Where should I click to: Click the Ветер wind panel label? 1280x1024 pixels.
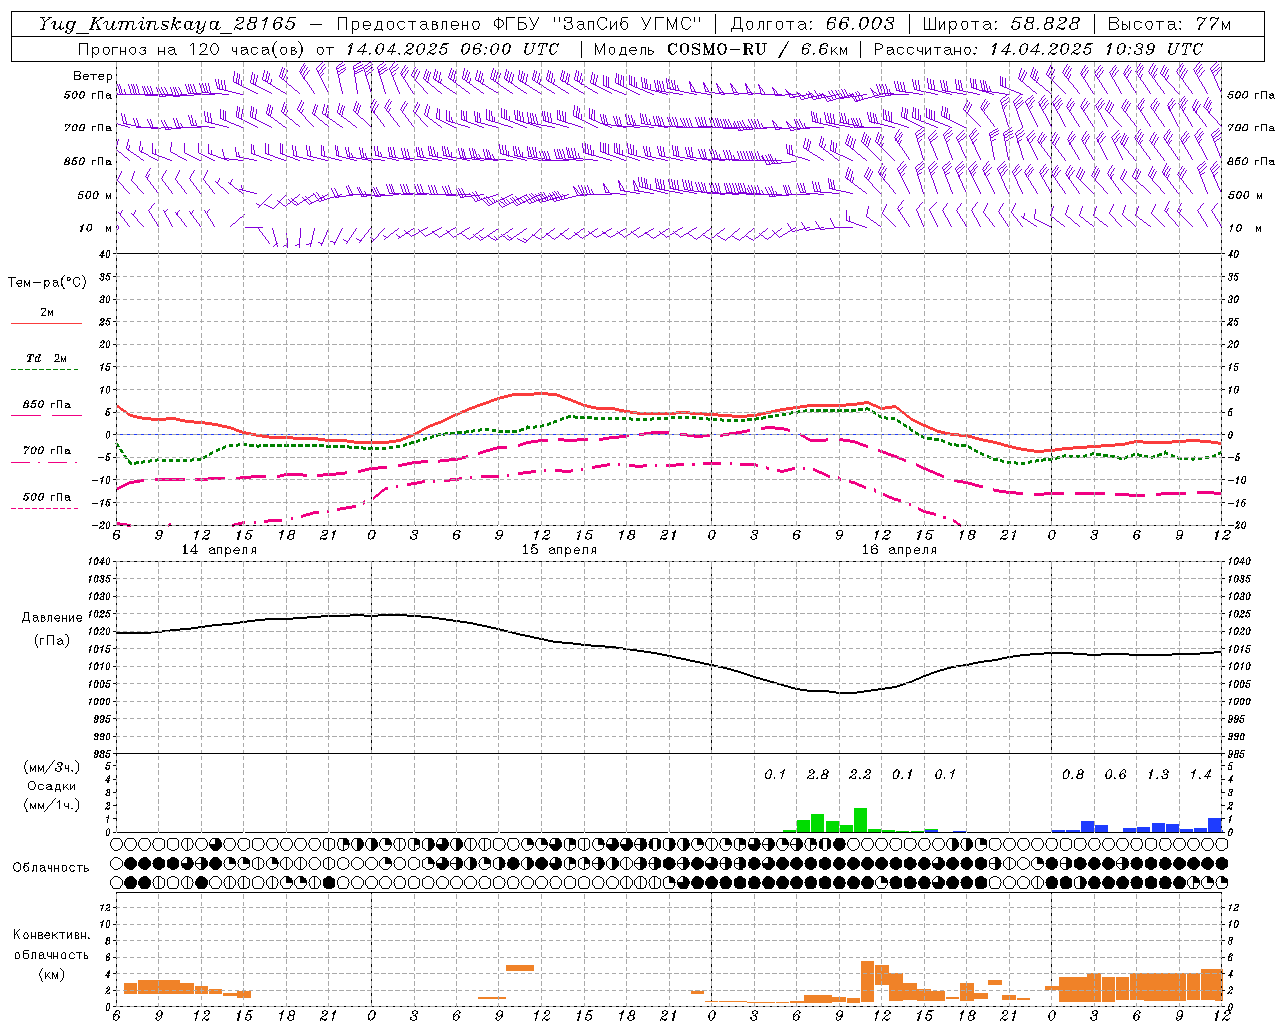pos(92,76)
